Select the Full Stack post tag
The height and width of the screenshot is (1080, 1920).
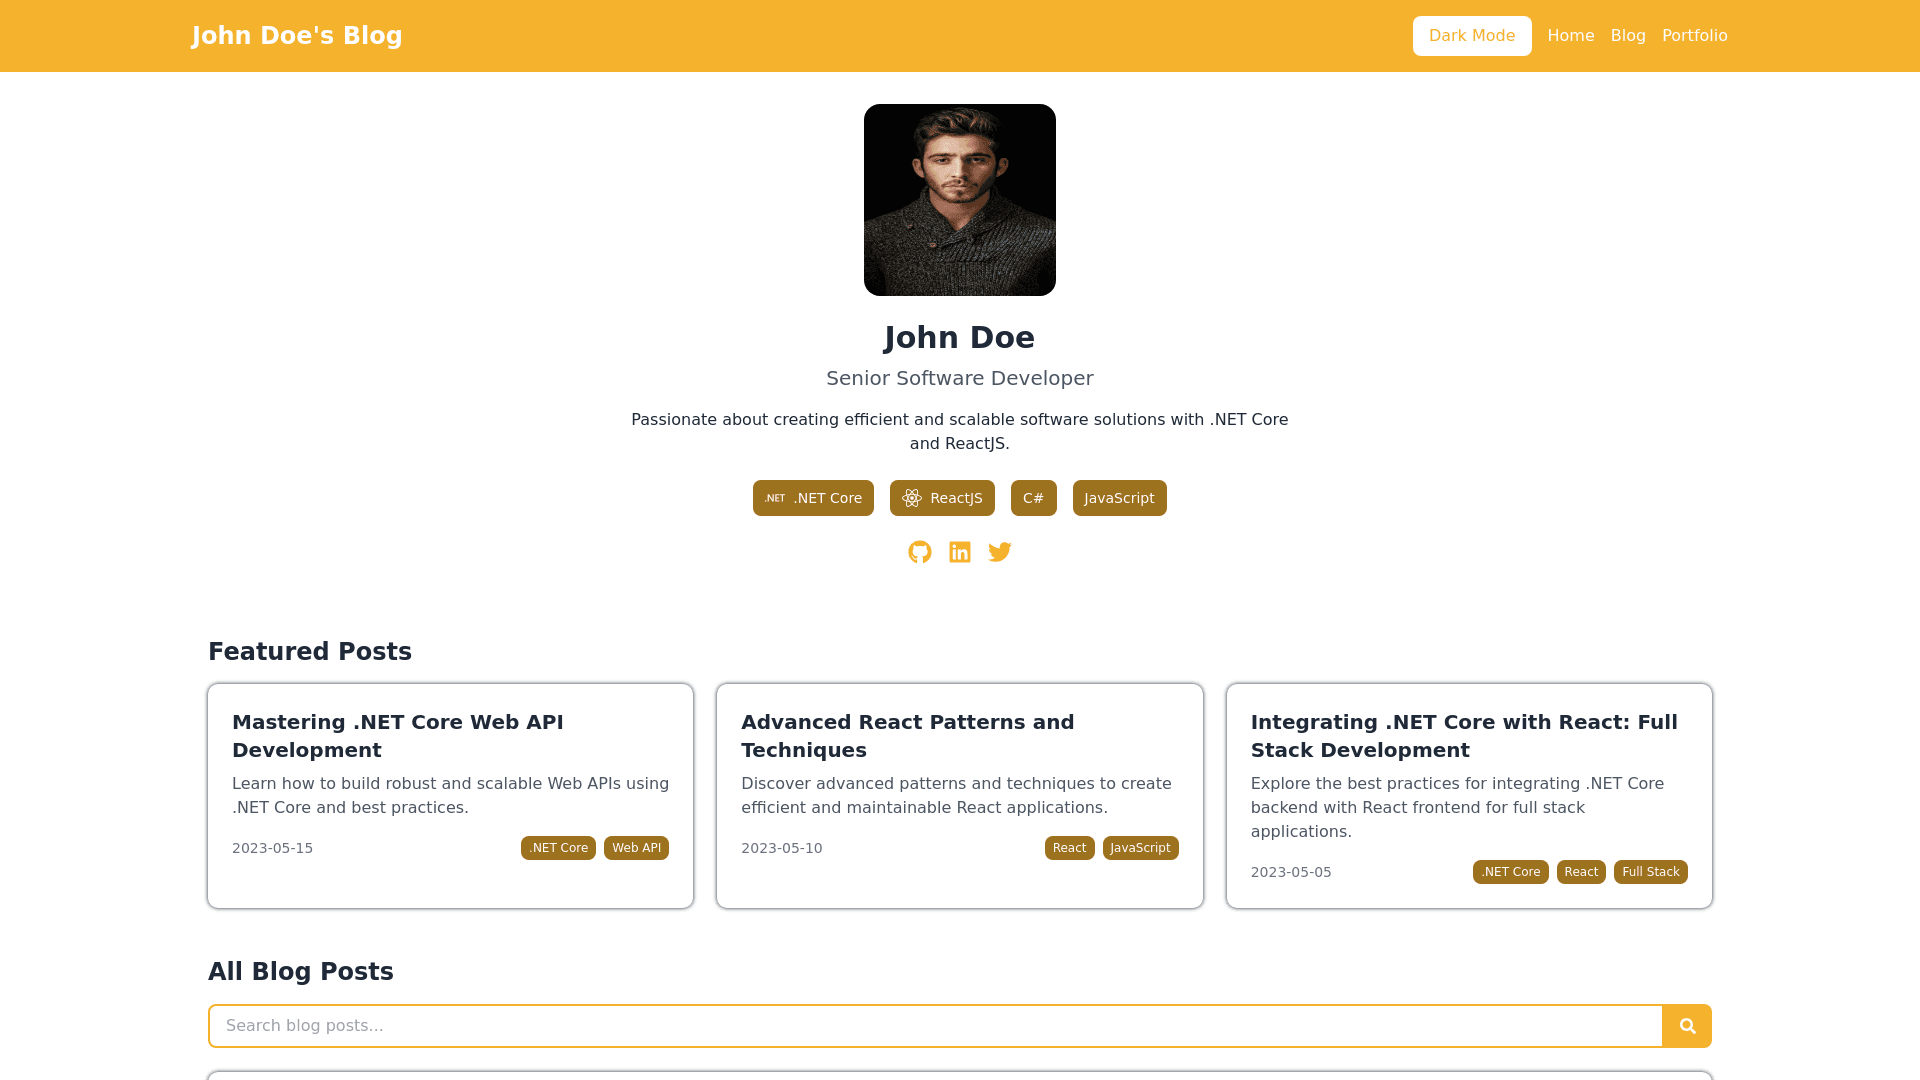[1650, 872]
